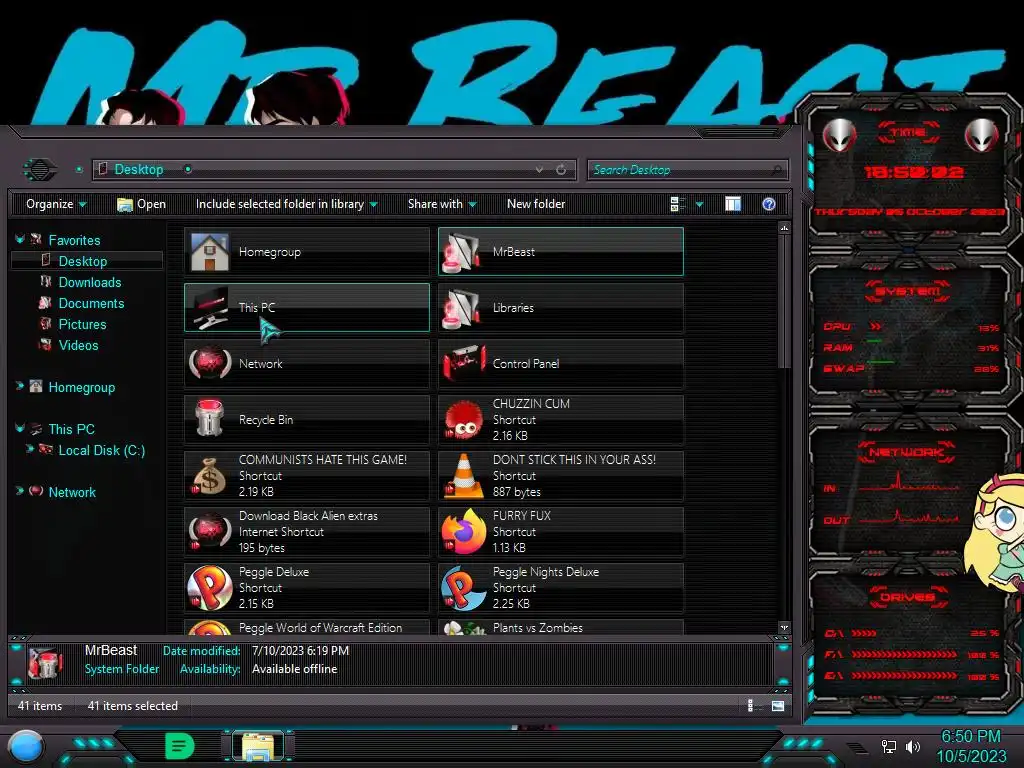Image resolution: width=1024 pixels, height=768 pixels.
Task: Click the taskbar clock 6:50 PM
Action: pos(970,737)
